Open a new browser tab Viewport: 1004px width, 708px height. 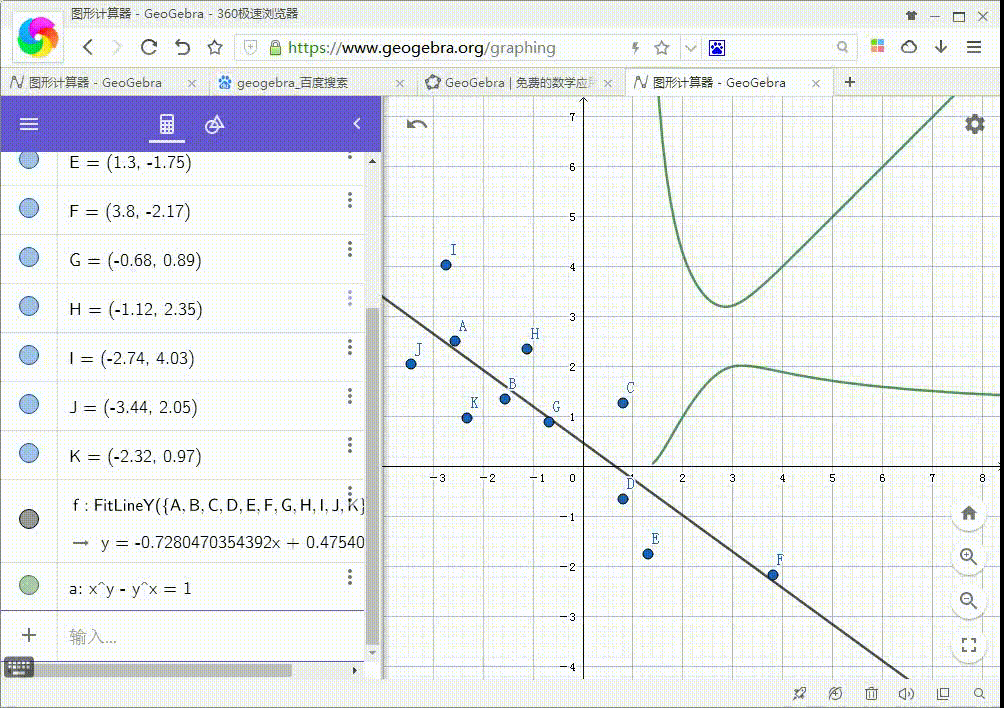[x=850, y=82]
